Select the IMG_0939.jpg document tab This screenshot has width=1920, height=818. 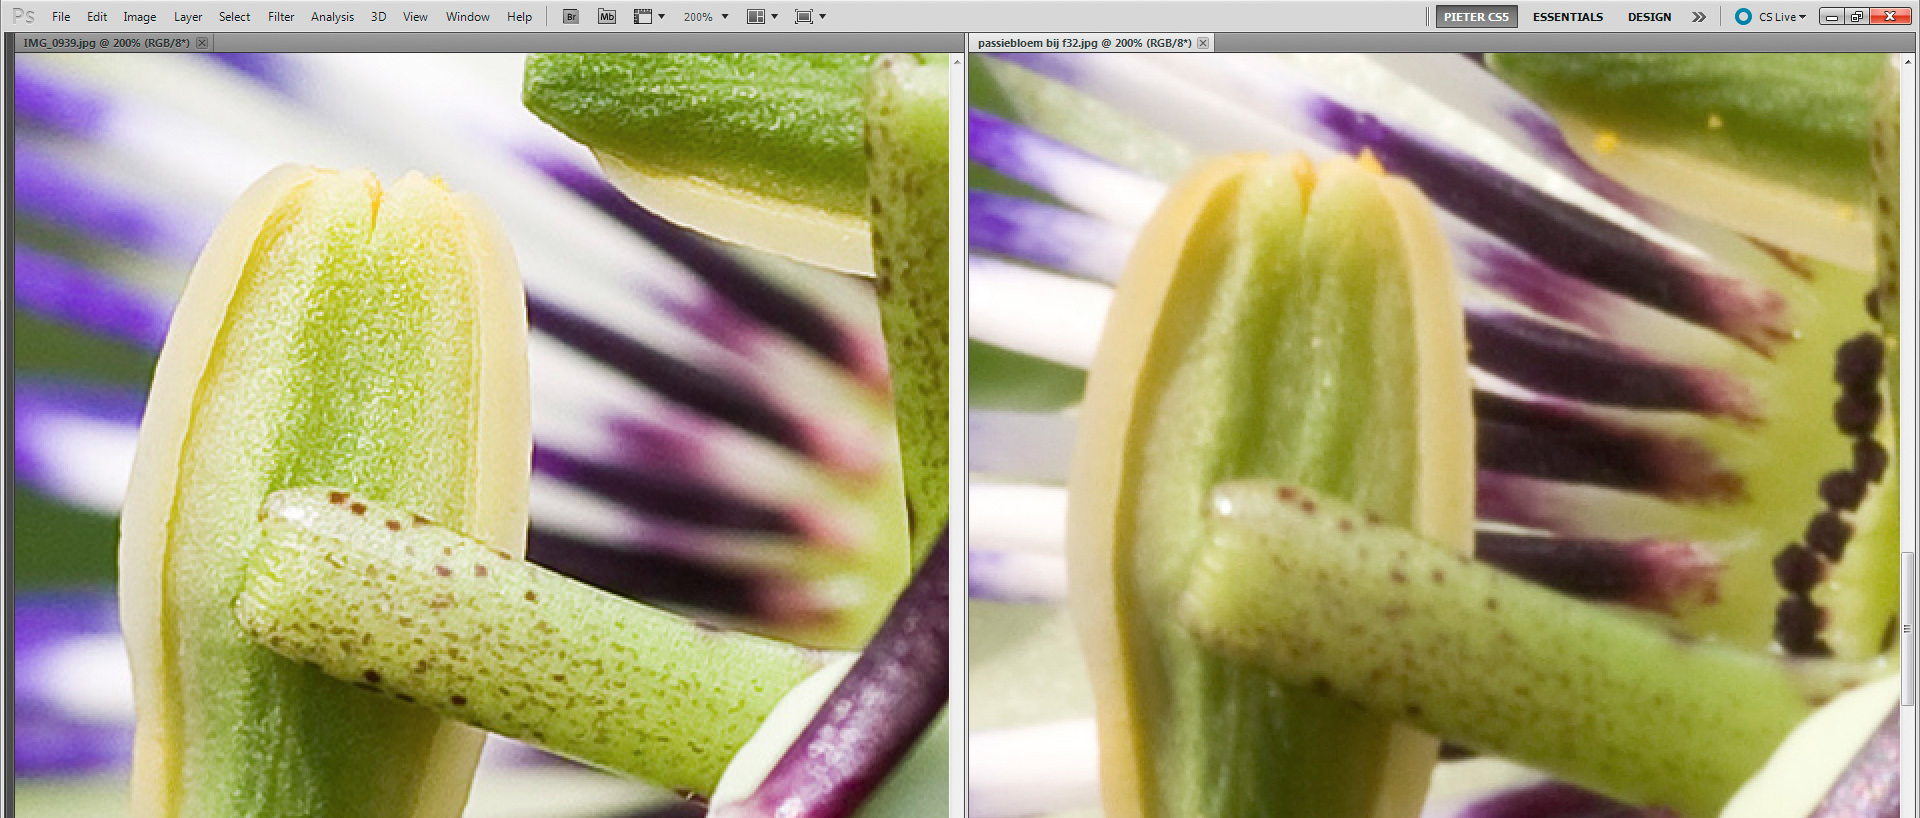[x=106, y=43]
